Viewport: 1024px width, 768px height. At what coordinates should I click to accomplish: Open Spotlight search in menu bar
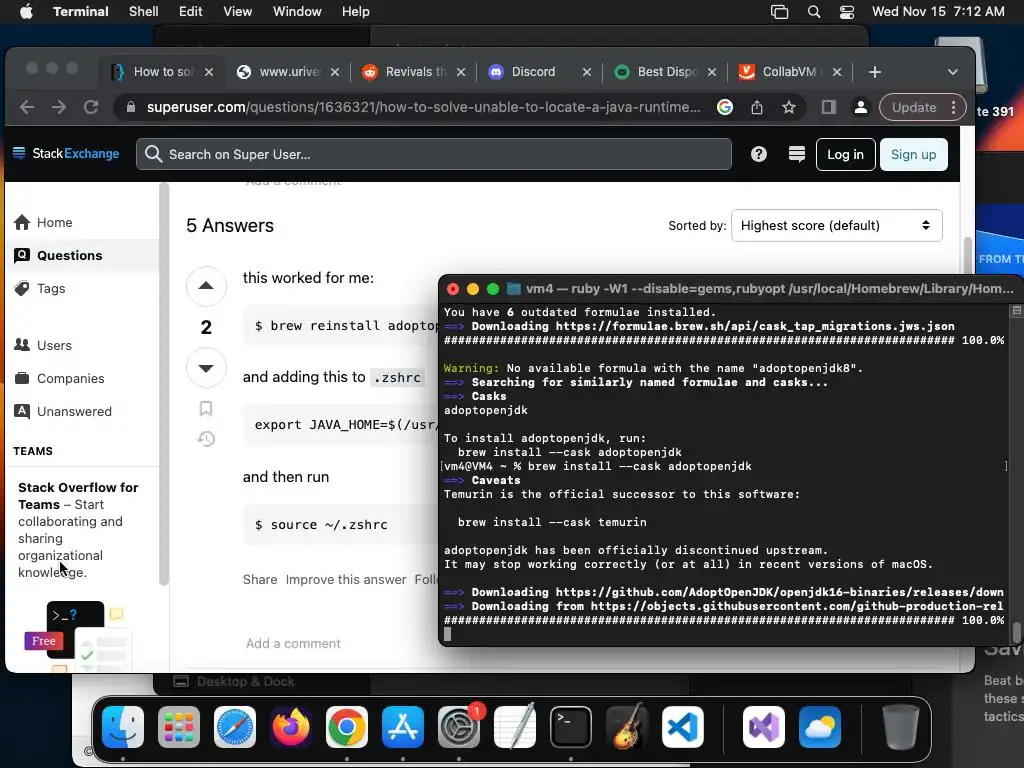tap(814, 12)
